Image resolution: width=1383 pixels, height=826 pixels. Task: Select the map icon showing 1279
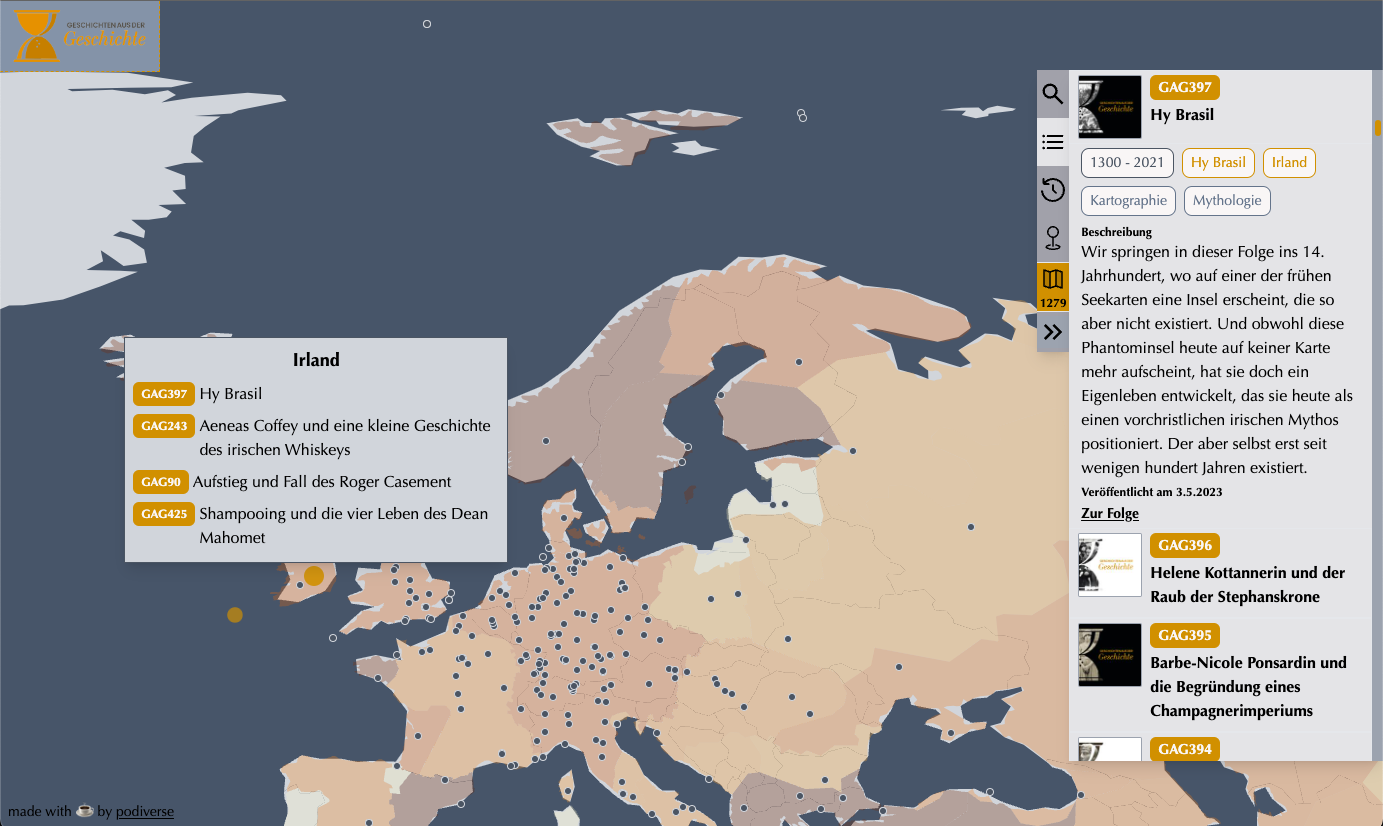1052,286
